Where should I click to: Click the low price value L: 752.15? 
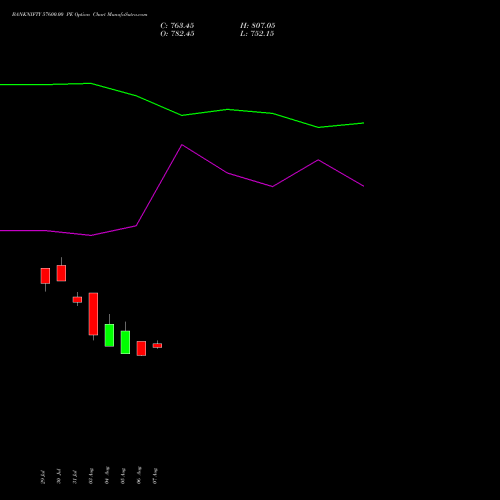(257, 34)
